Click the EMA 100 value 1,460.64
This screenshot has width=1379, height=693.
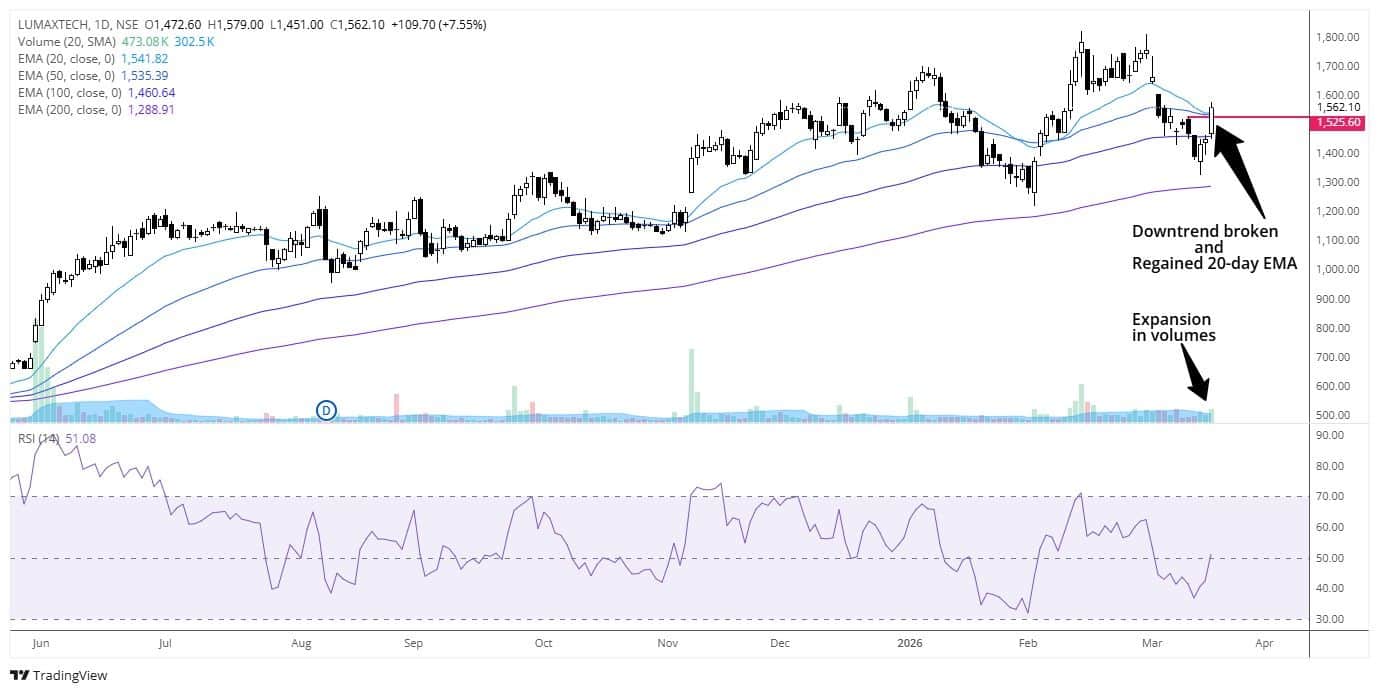(153, 92)
